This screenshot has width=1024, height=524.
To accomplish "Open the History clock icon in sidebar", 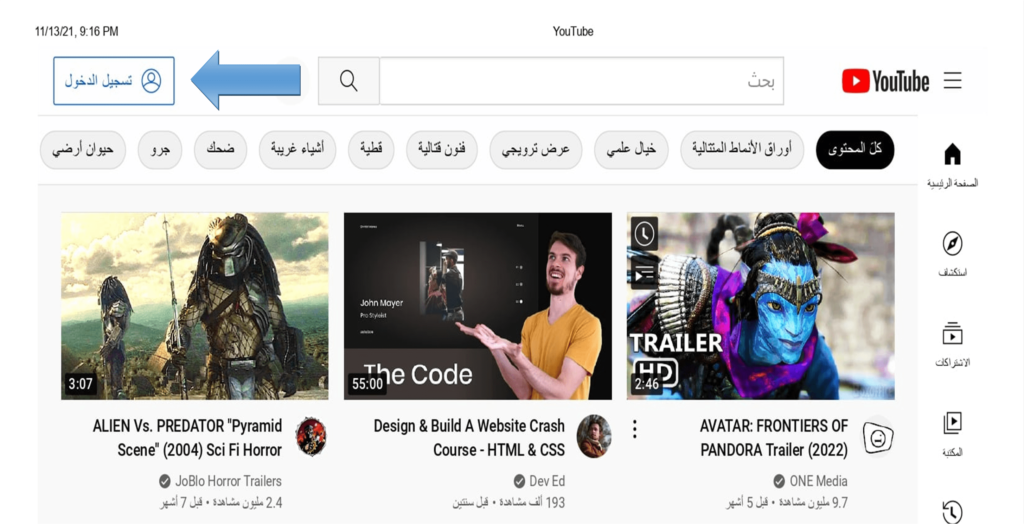I will [x=952, y=512].
